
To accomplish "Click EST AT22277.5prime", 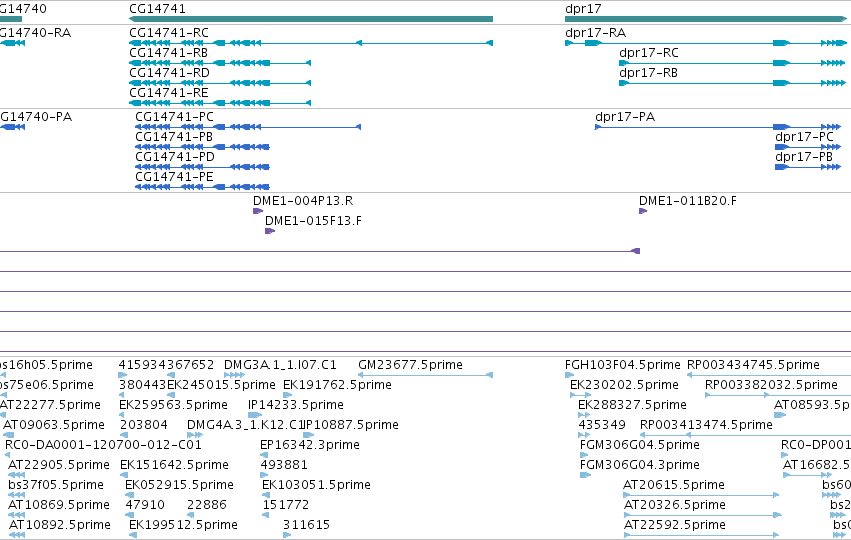I will [50, 405].
